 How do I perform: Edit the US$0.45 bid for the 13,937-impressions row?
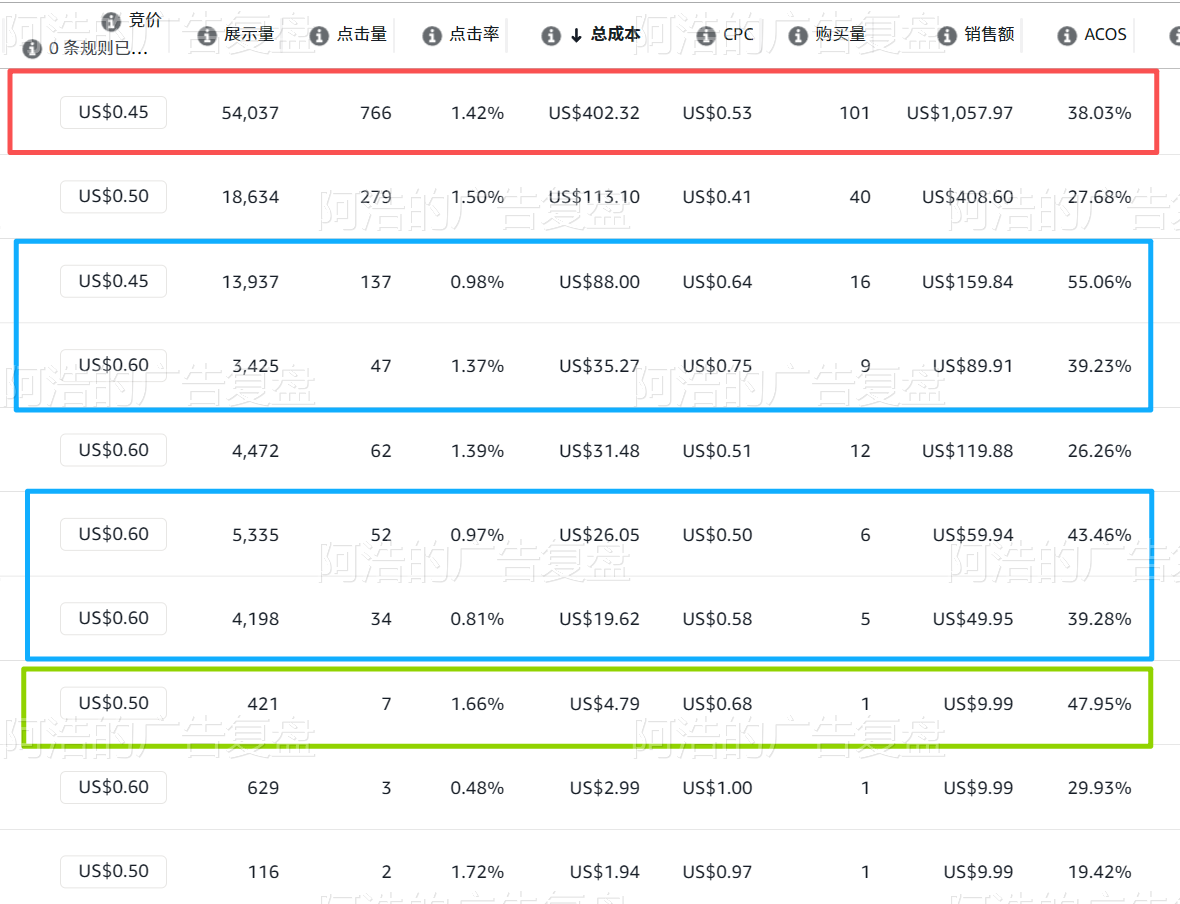(x=114, y=282)
